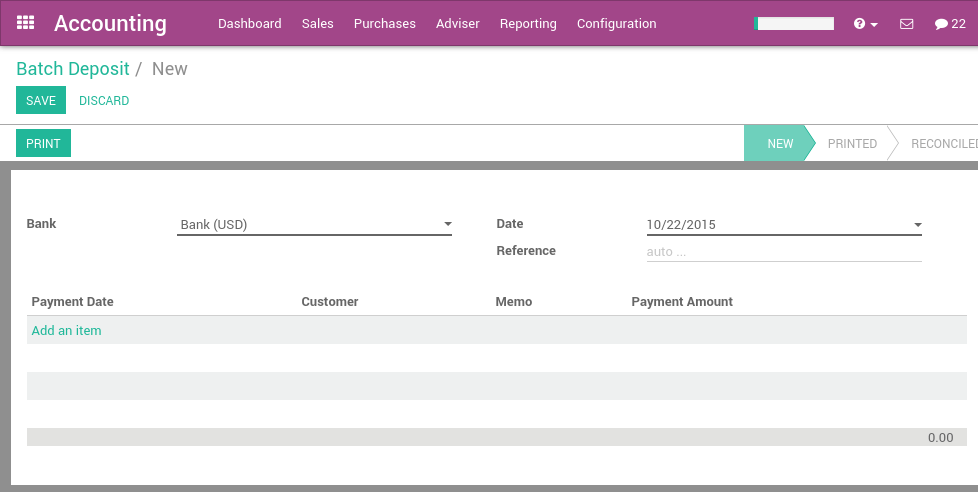The image size is (978, 492).
Task: Open the apps grid menu icon
Action: point(26,23)
